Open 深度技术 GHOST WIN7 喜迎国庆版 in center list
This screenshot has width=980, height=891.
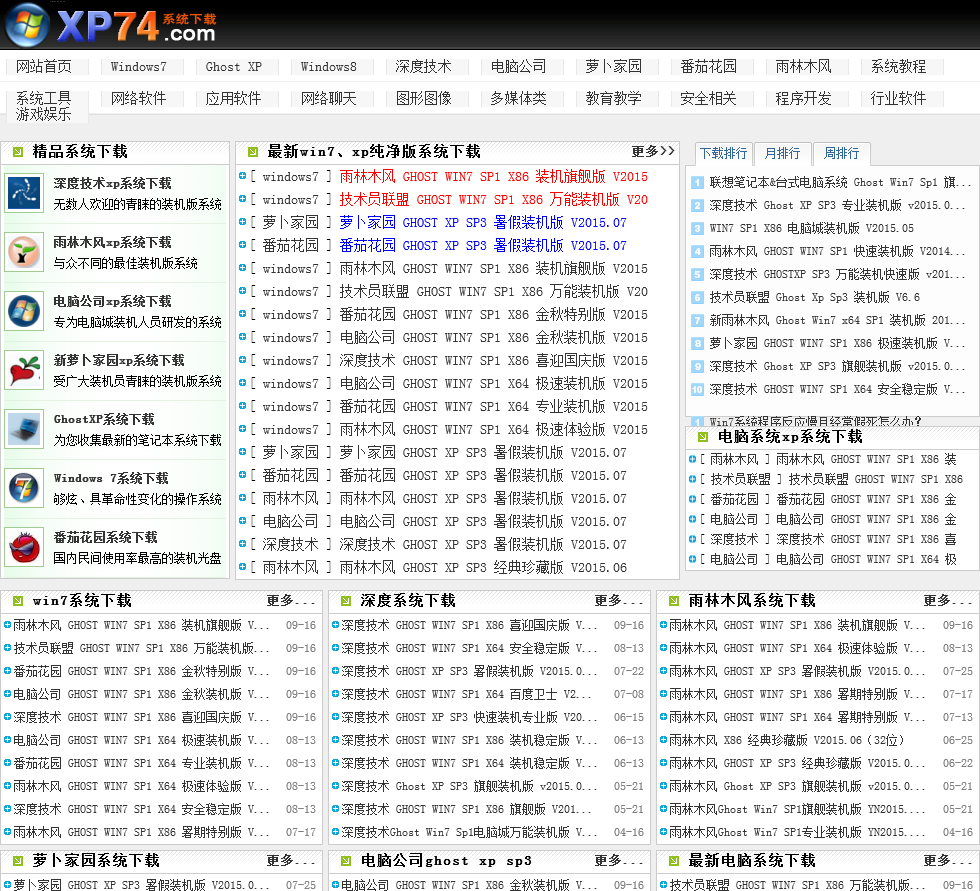coord(494,361)
